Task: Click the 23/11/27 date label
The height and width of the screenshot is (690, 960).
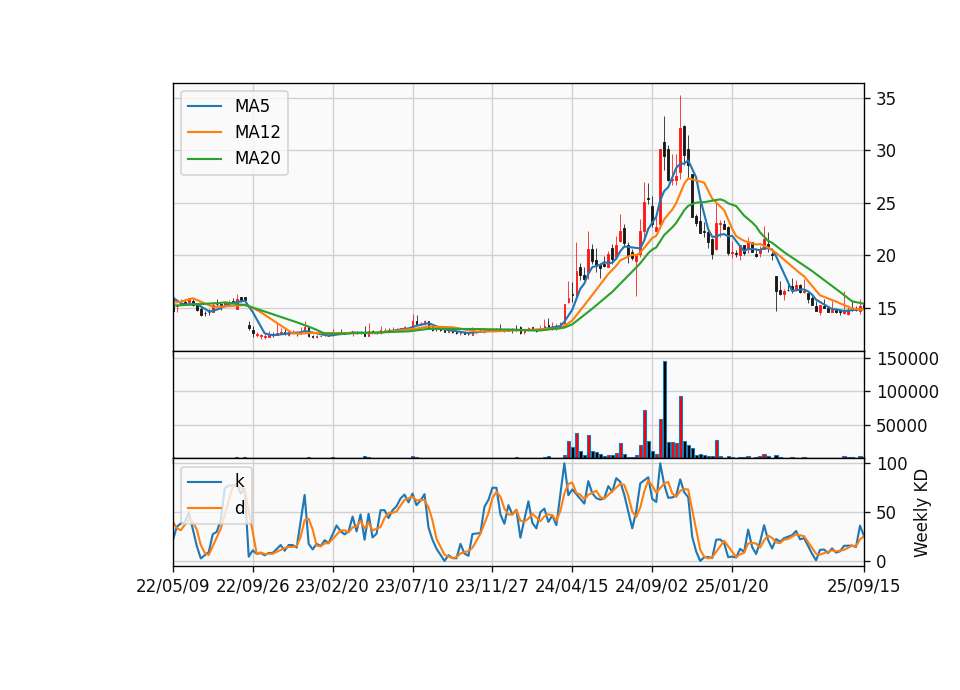Action: point(492,586)
